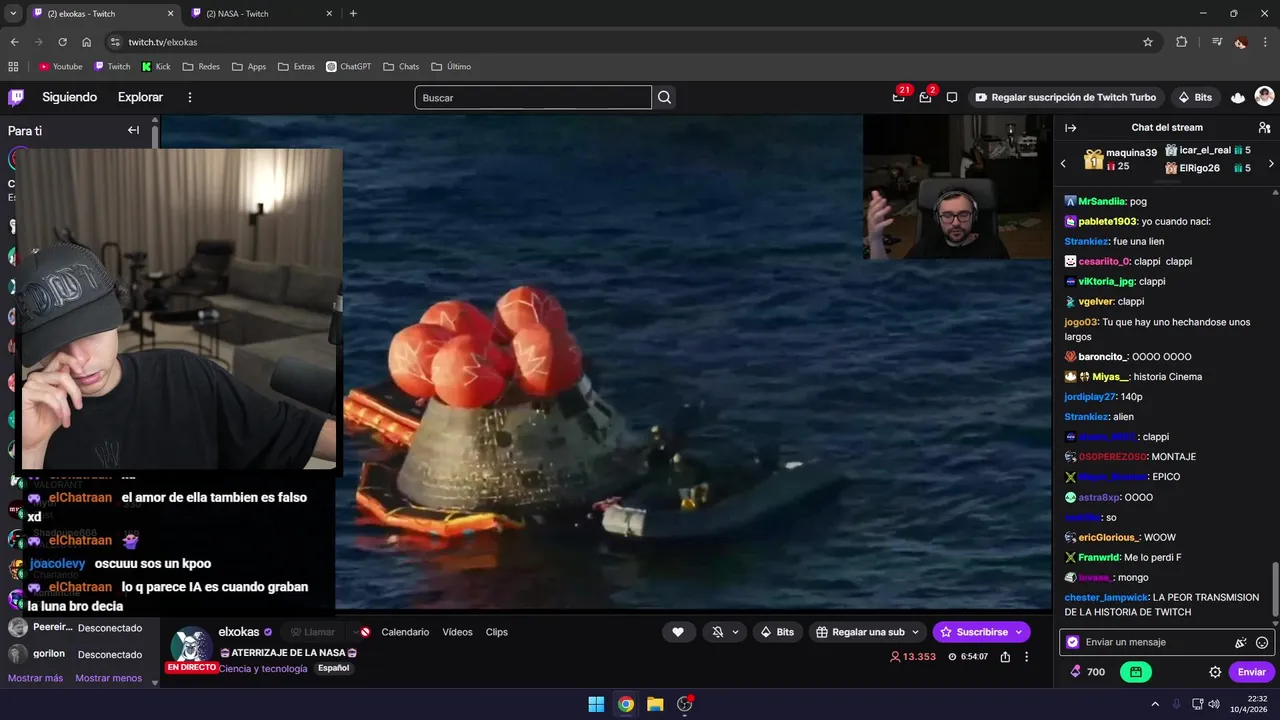Open chat settings gear

pyautogui.click(x=1215, y=672)
